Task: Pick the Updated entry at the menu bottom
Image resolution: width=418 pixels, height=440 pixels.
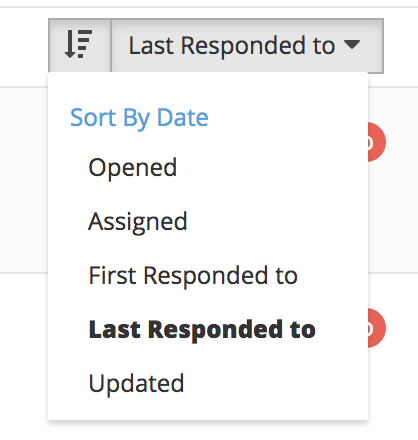Action: (x=136, y=384)
